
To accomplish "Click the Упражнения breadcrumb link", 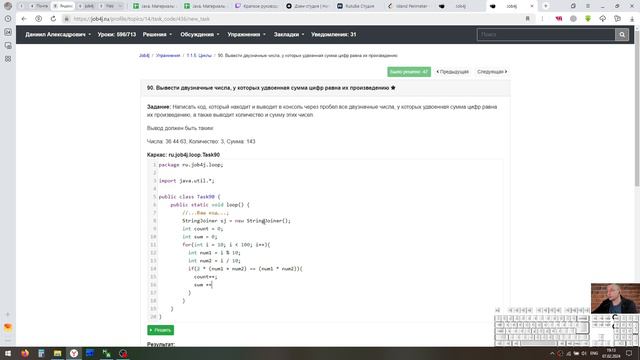I will coord(168,56).
